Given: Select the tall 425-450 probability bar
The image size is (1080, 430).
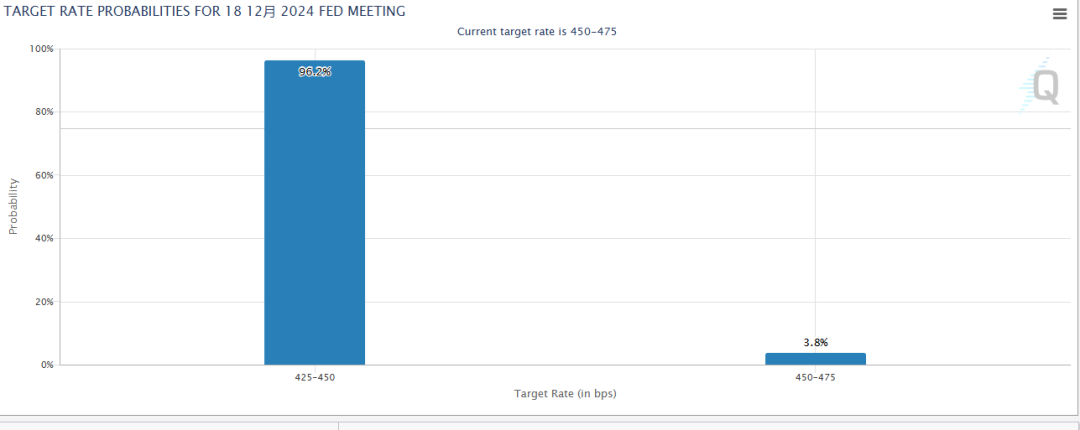Looking at the screenshot, I should pyautogui.click(x=314, y=220).
